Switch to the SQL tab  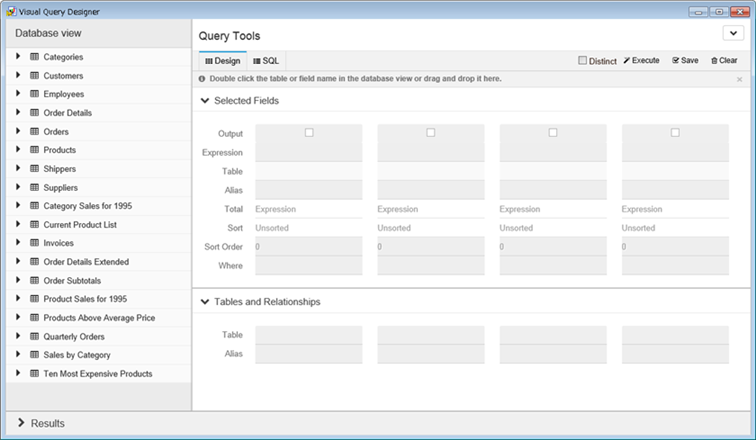266,61
